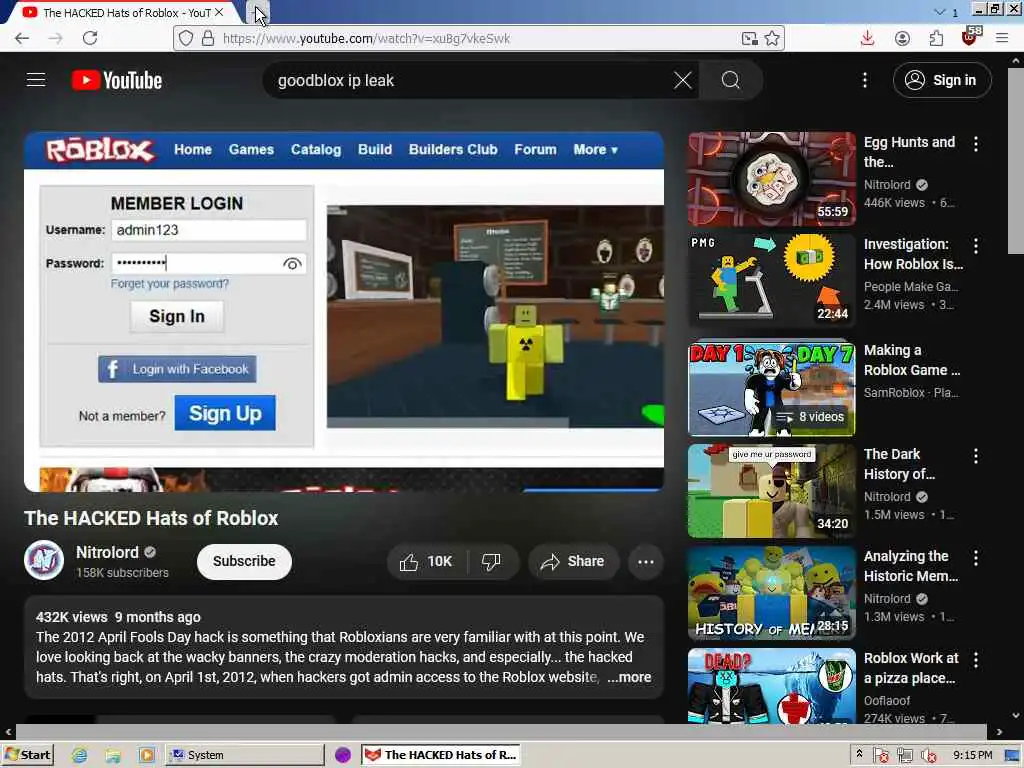1024x768 pixels.
Task: Open the Windows Start menu
Action: (27, 755)
